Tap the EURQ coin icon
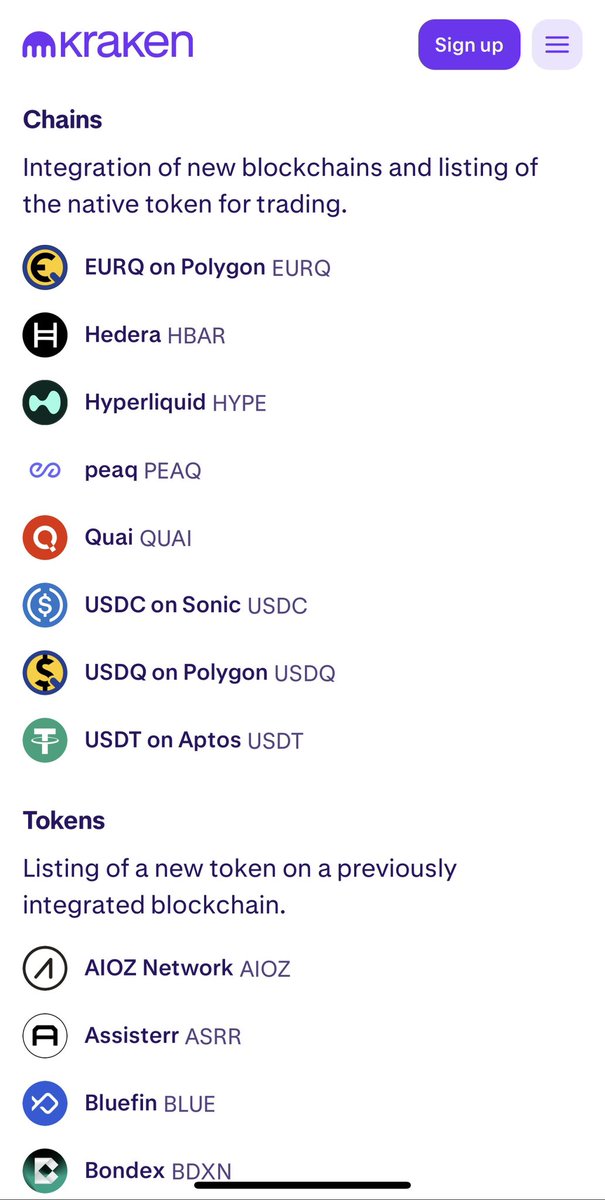Screen dimensions: 605x1200 45,268
